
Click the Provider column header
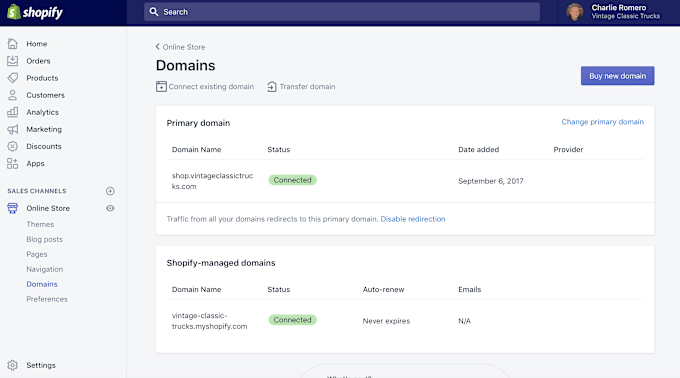coord(568,150)
